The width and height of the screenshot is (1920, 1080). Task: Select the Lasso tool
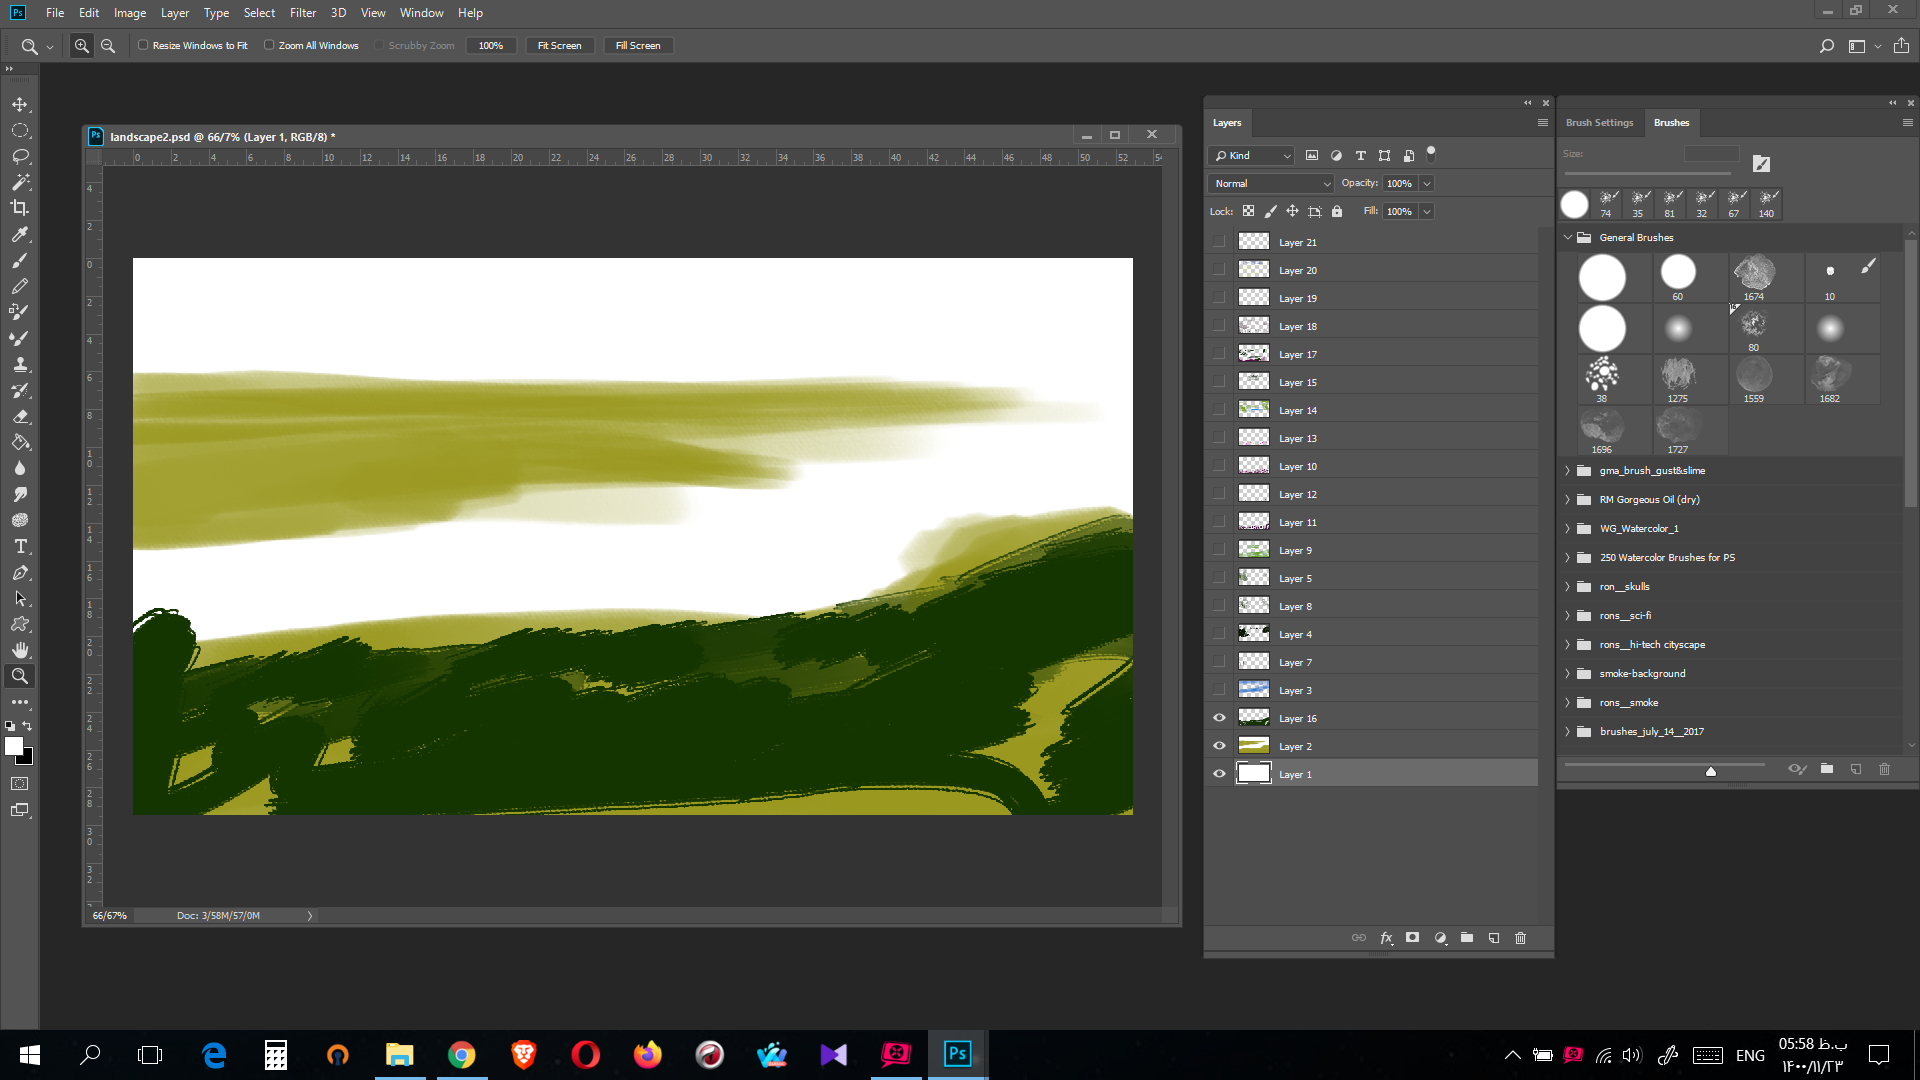click(20, 157)
